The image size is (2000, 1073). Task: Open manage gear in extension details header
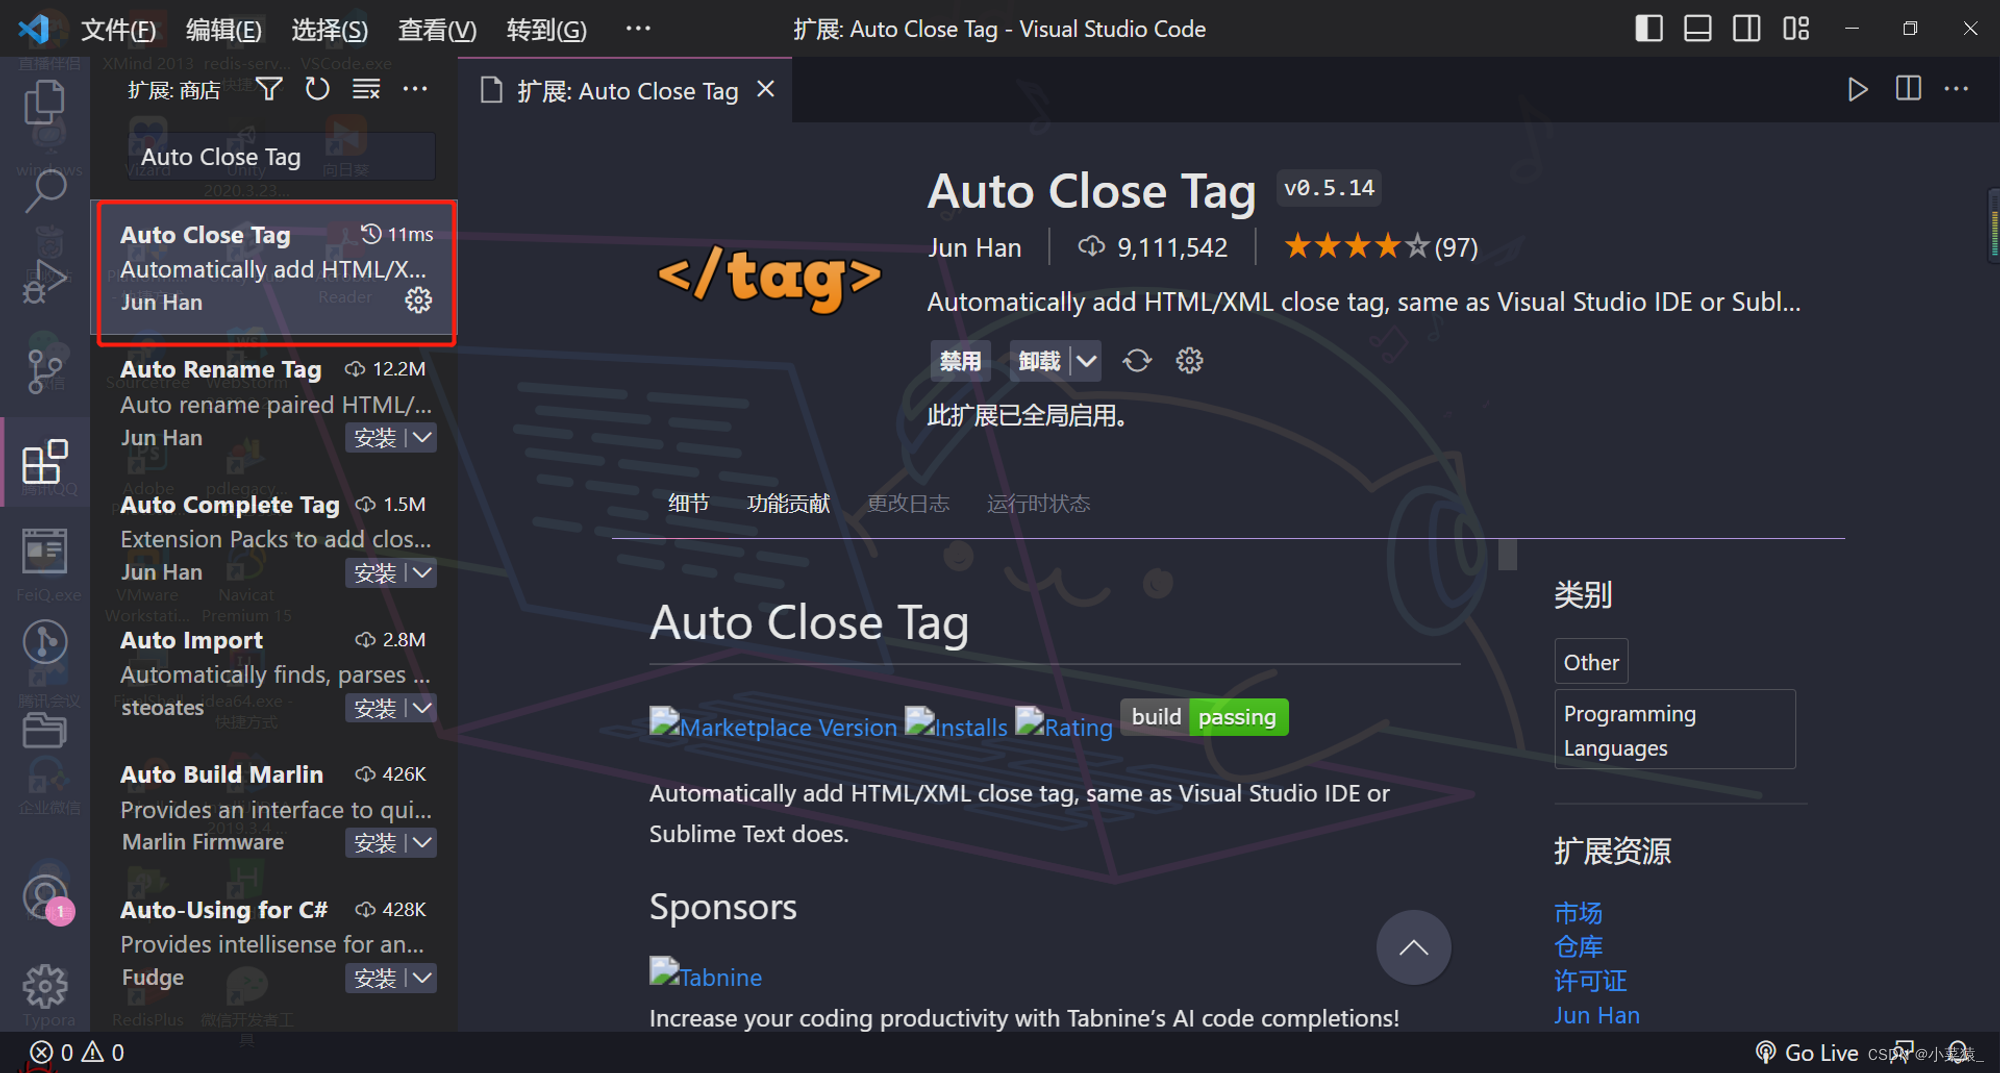click(x=1189, y=361)
